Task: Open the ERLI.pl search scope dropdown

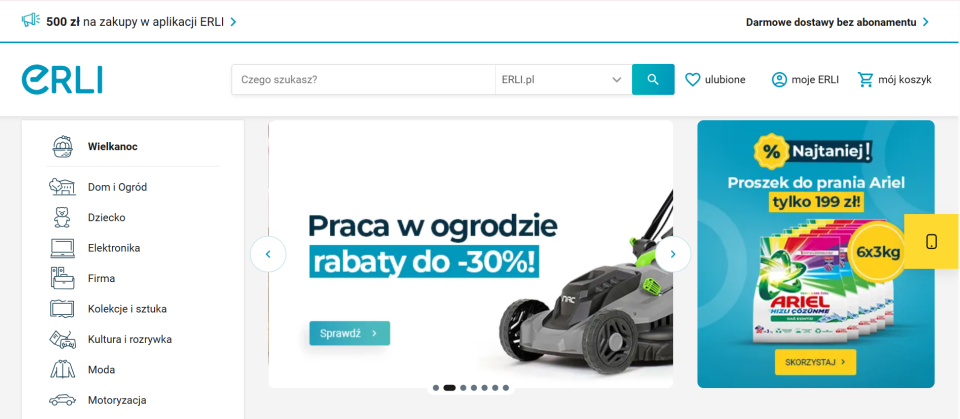Action: point(563,80)
